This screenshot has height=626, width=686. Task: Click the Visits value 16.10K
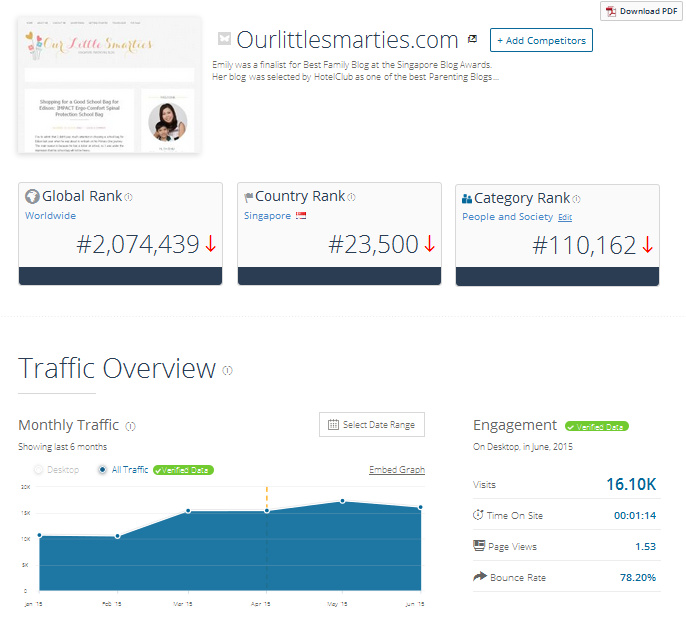(x=631, y=484)
